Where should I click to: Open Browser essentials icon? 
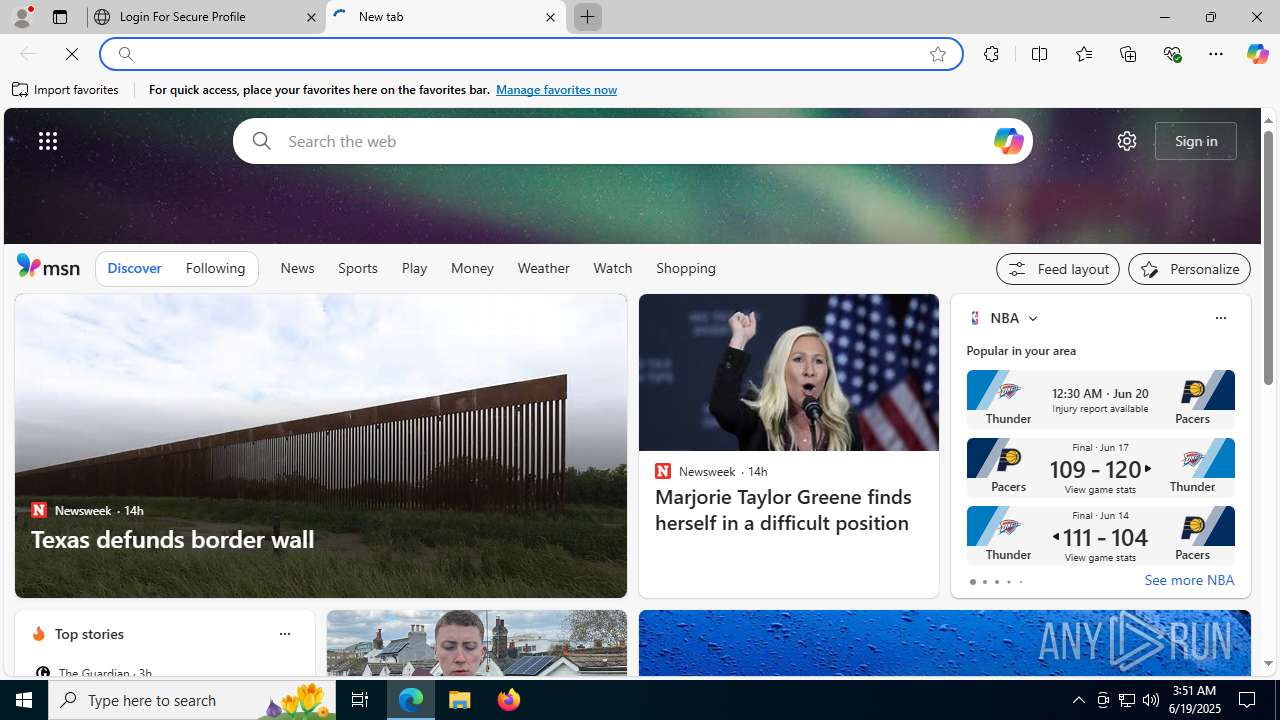pyautogui.click(x=1172, y=54)
